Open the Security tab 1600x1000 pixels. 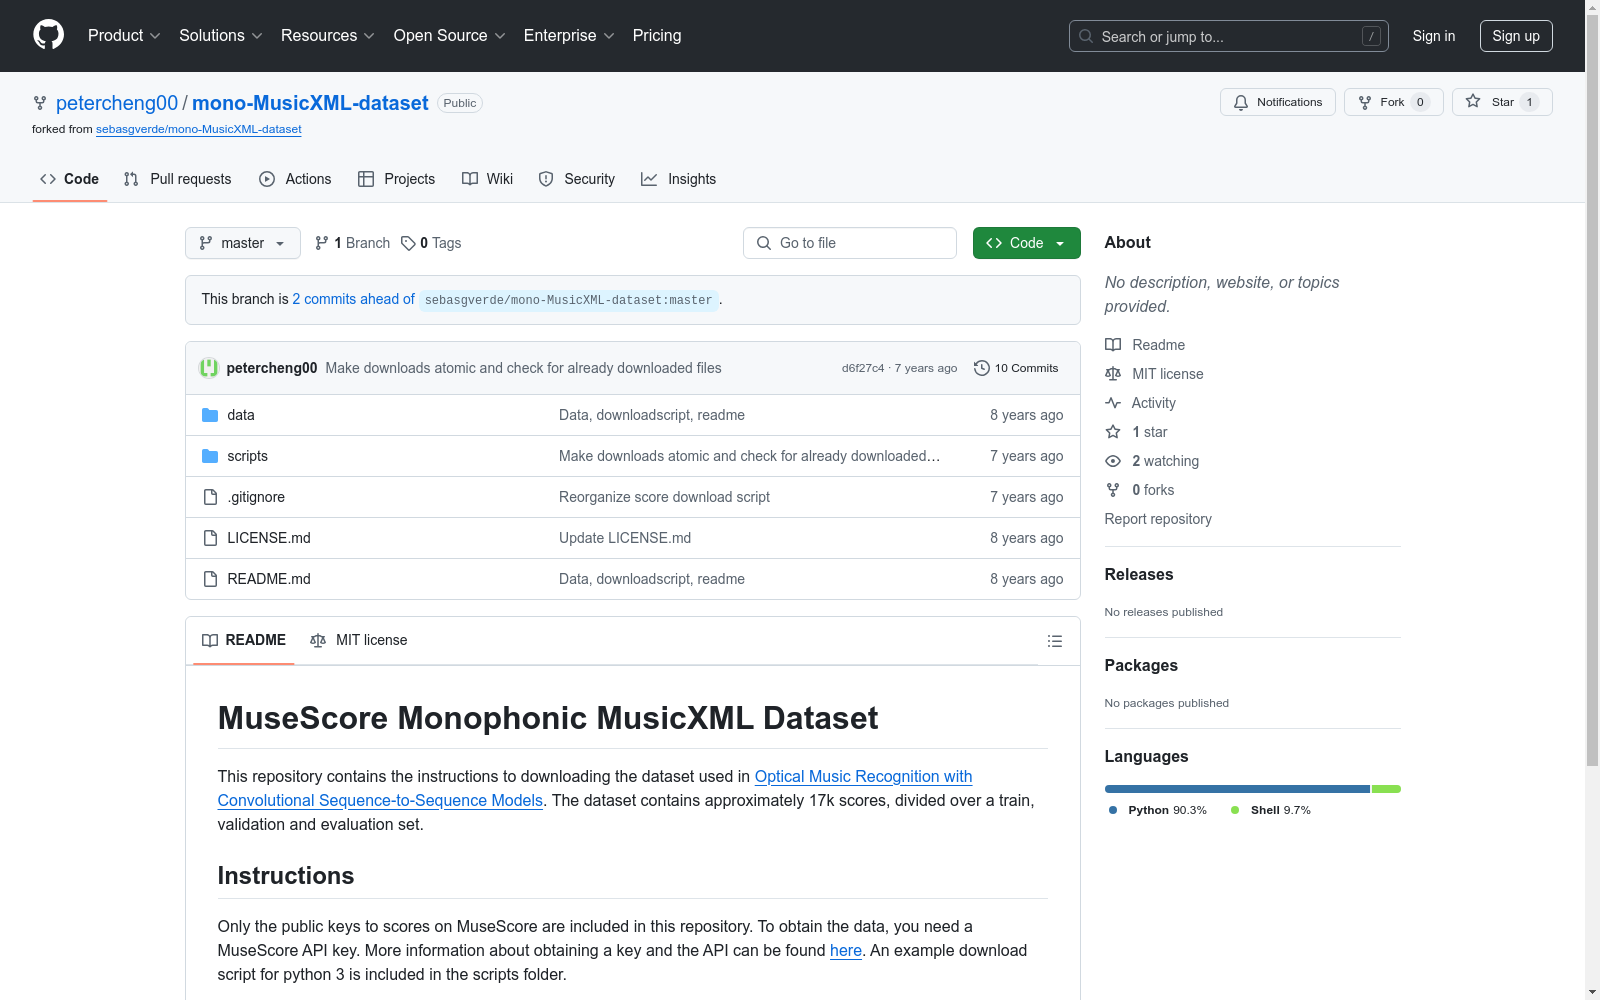pos(577,179)
